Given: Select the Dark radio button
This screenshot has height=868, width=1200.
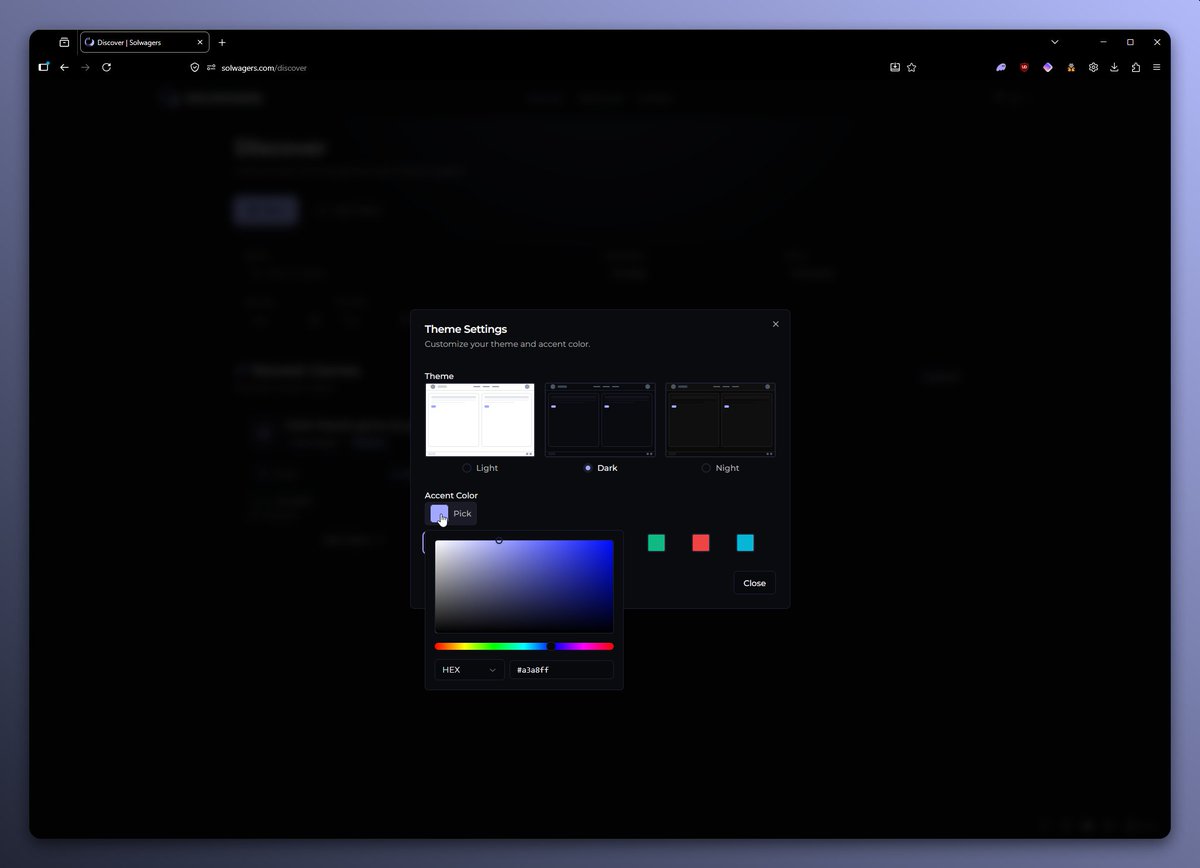Looking at the screenshot, I should coord(588,468).
